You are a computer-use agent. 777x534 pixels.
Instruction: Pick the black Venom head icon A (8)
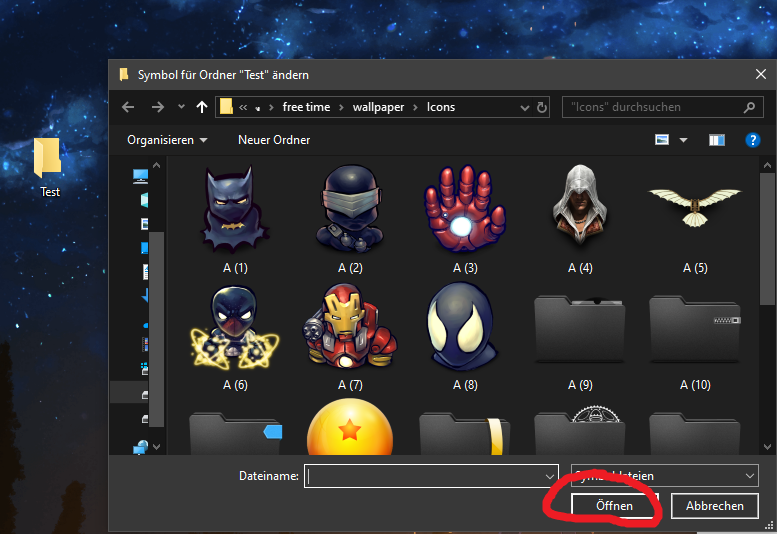[x=462, y=327]
